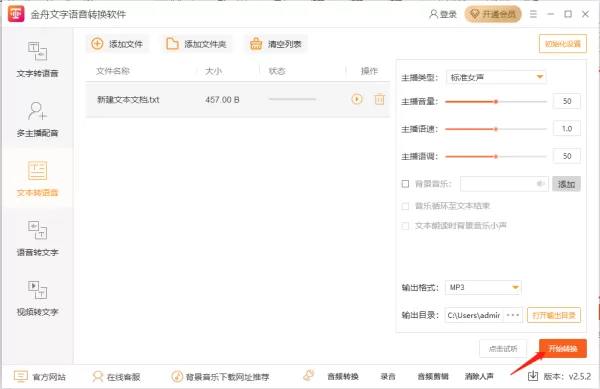Click the version v2.5.2 text
The height and width of the screenshot is (389, 600).
point(567,377)
